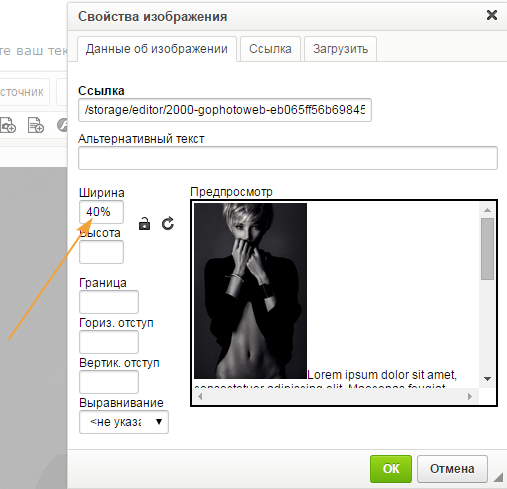Click the Высота input field
The width and height of the screenshot is (507, 489).
click(101, 252)
